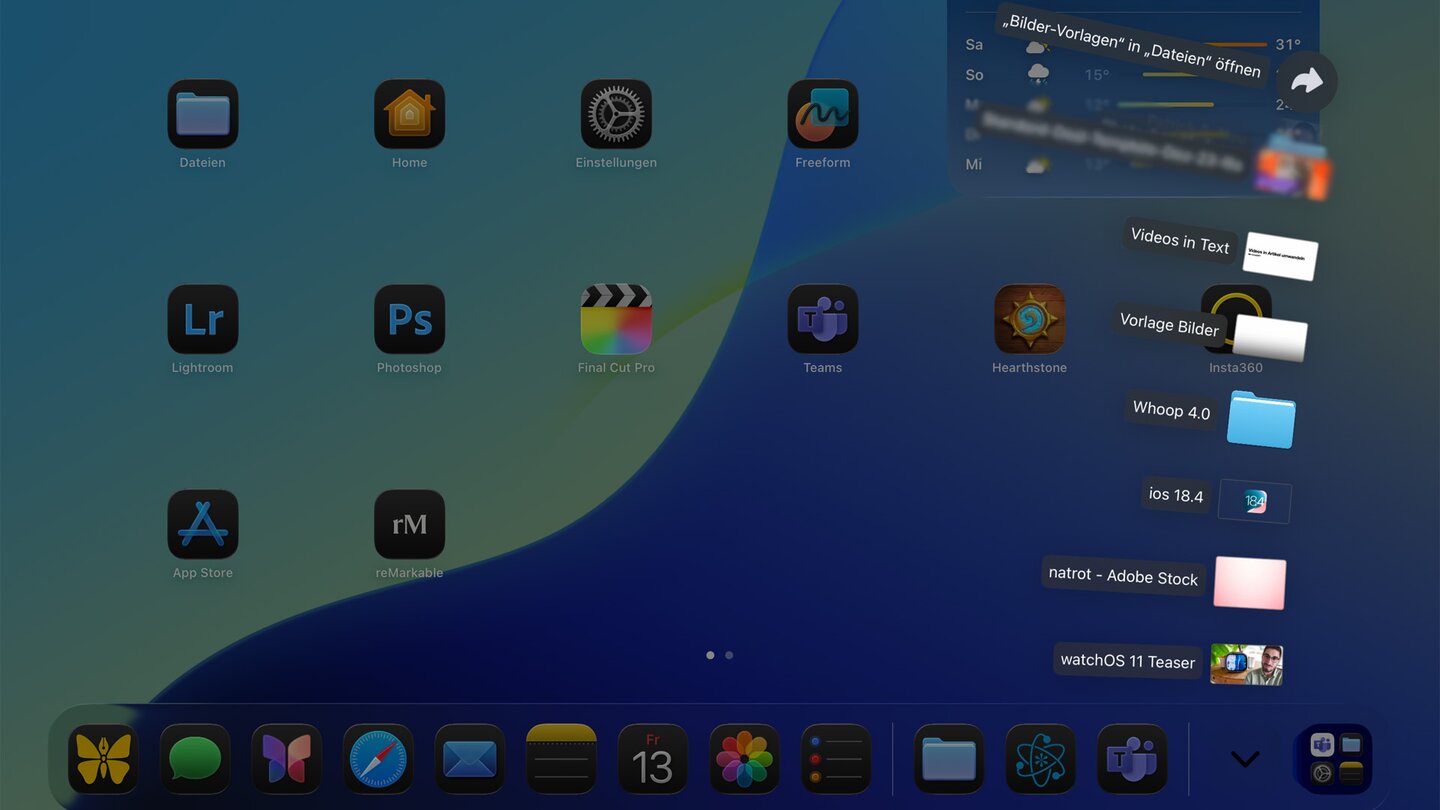This screenshot has width=1440, height=810.
Task: Open the Photos app in dock
Action: coord(744,759)
